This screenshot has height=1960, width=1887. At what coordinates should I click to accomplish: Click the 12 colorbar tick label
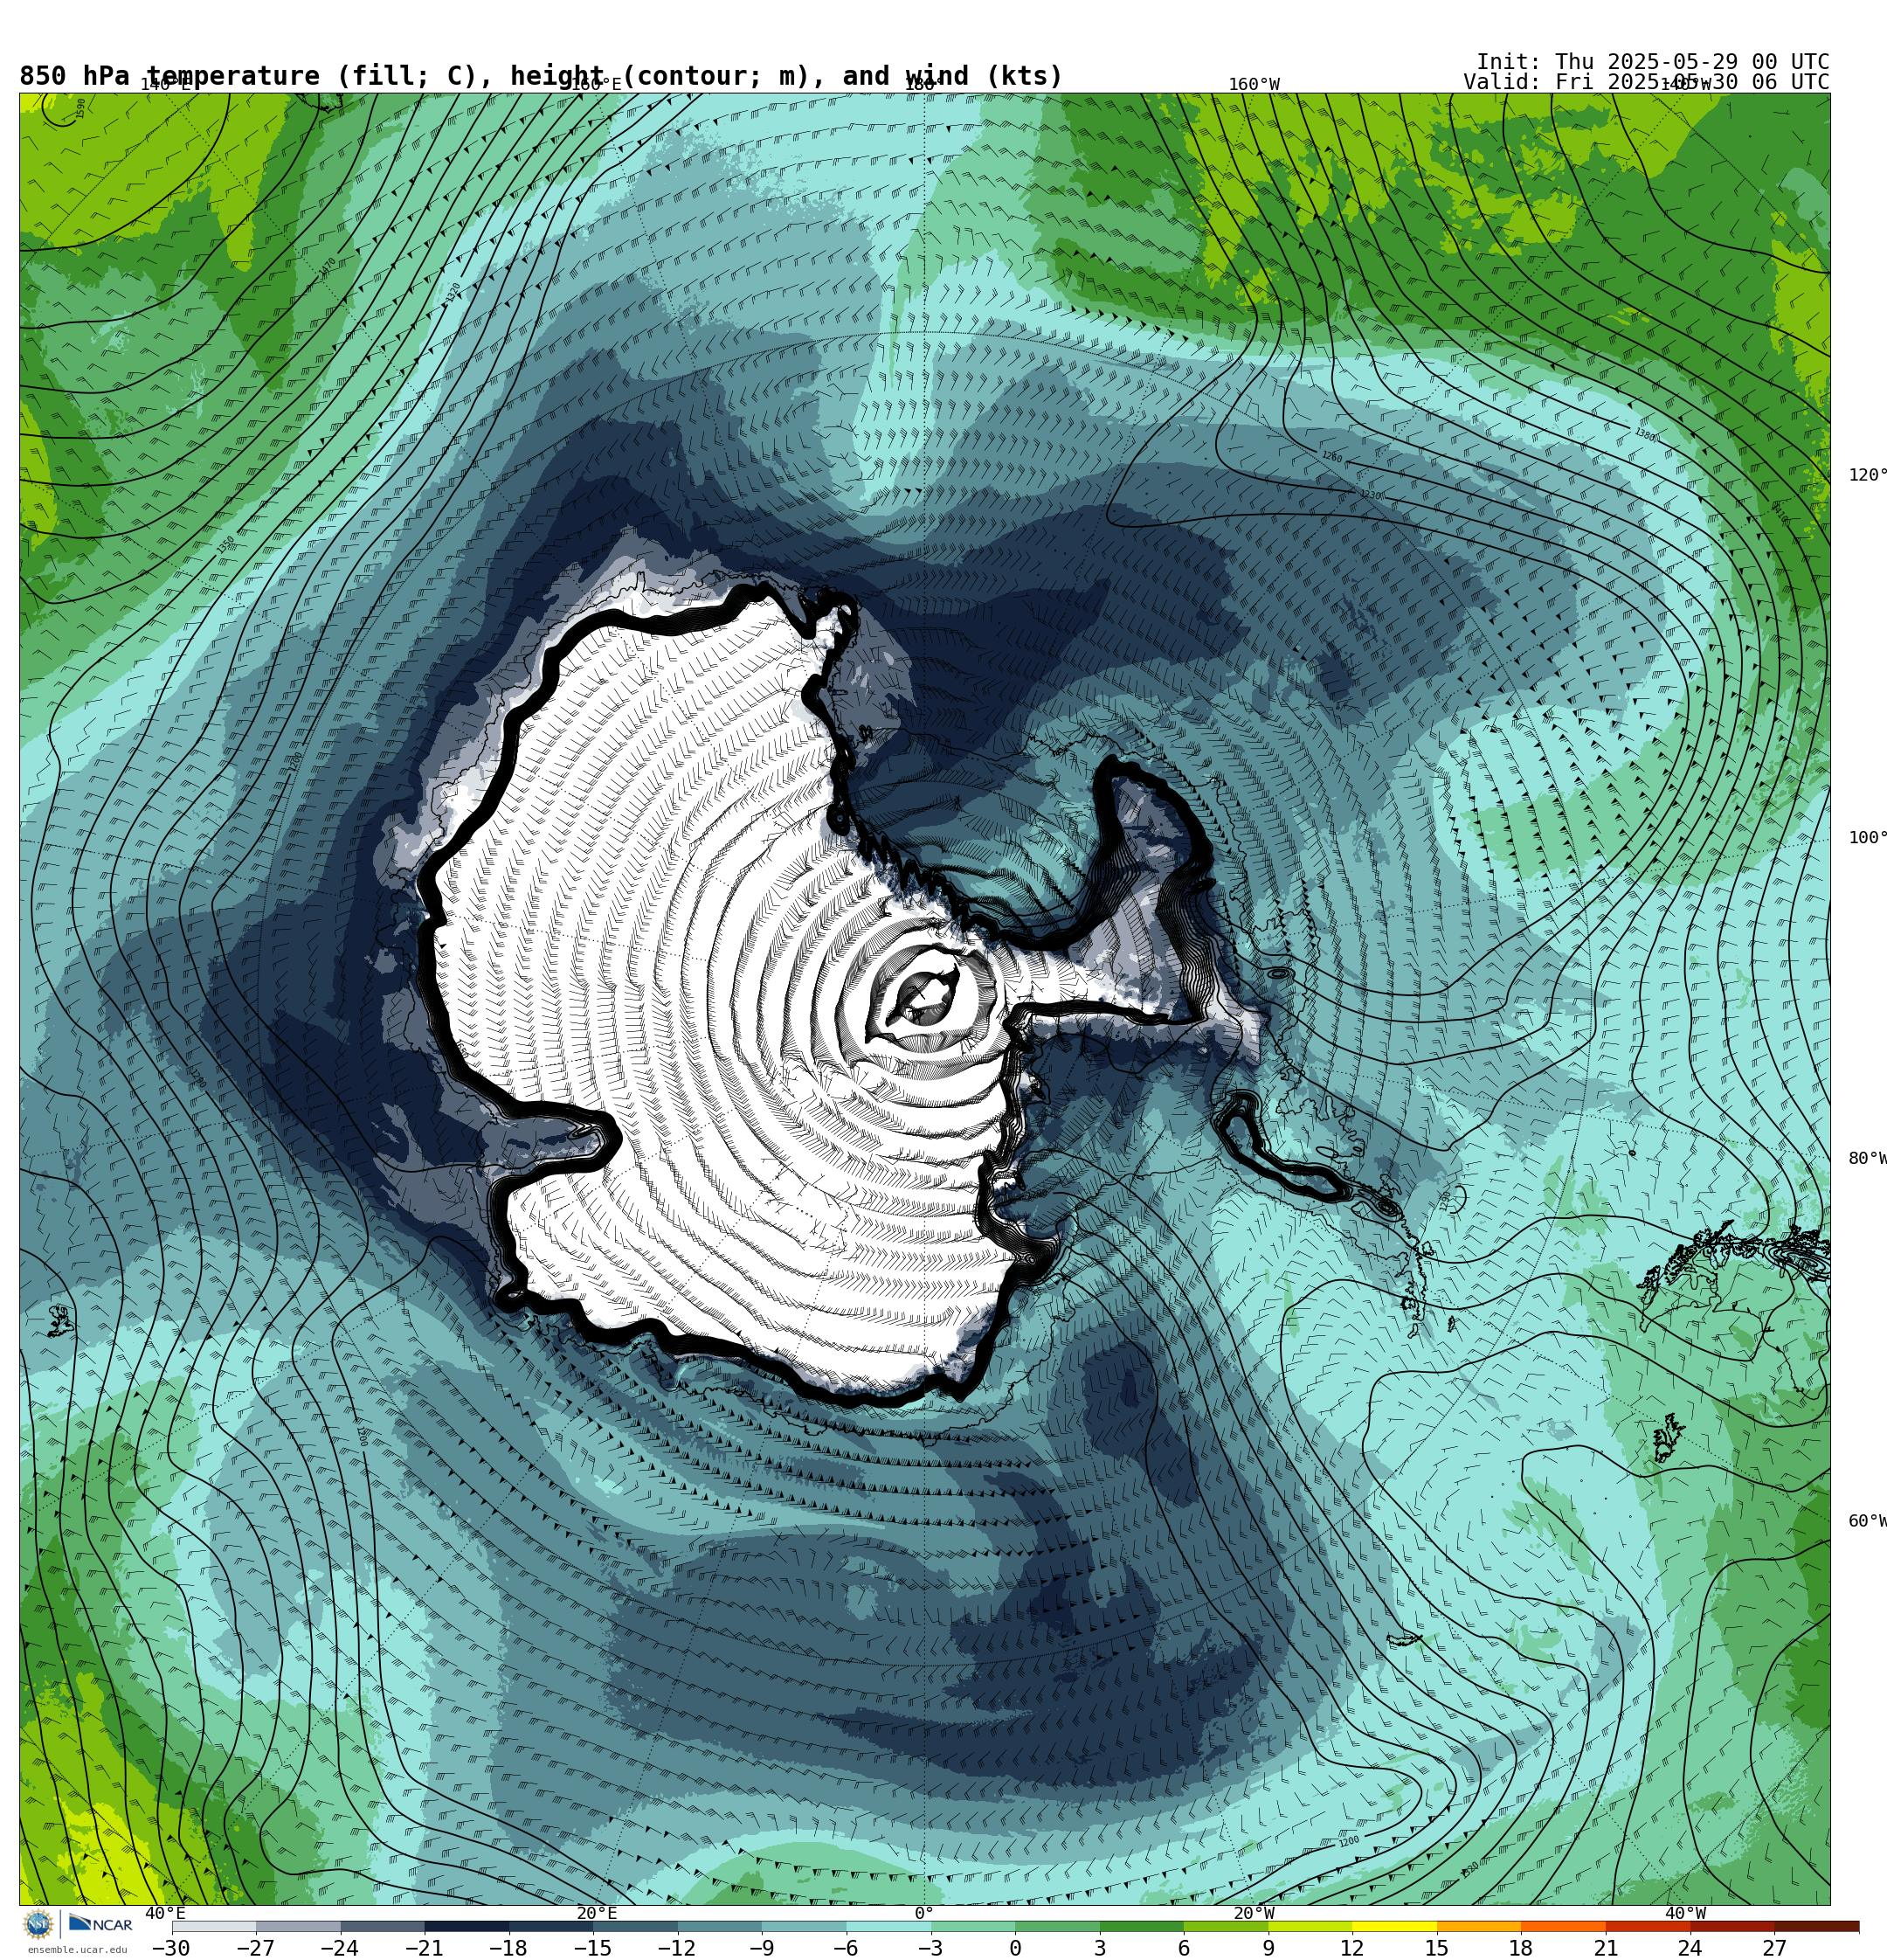pyautogui.click(x=1352, y=1948)
